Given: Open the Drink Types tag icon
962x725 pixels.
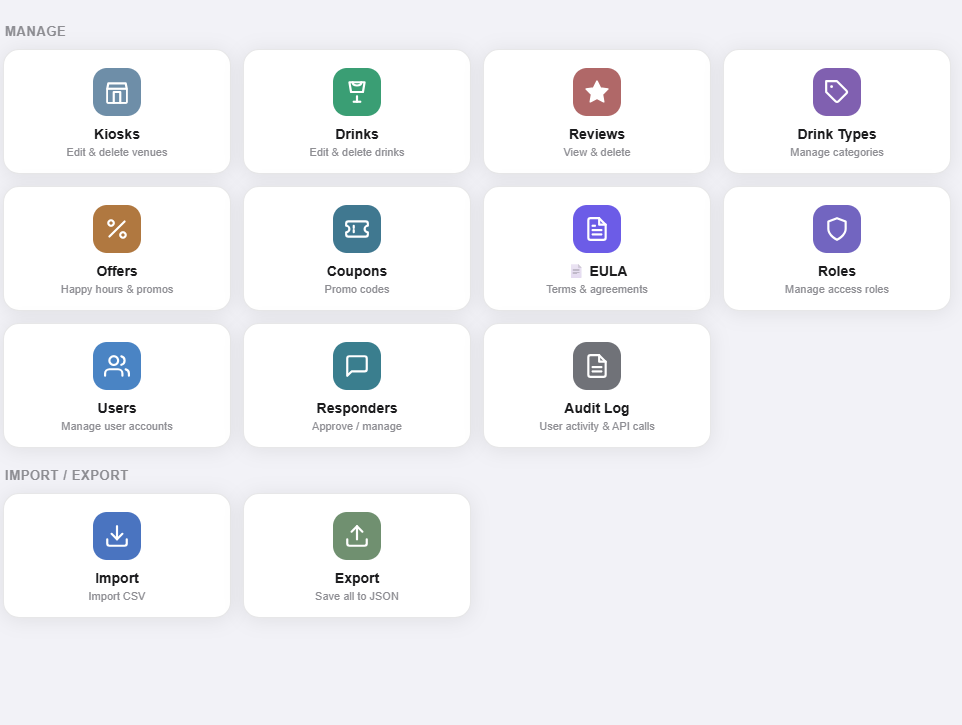Looking at the screenshot, I should 836,92.
